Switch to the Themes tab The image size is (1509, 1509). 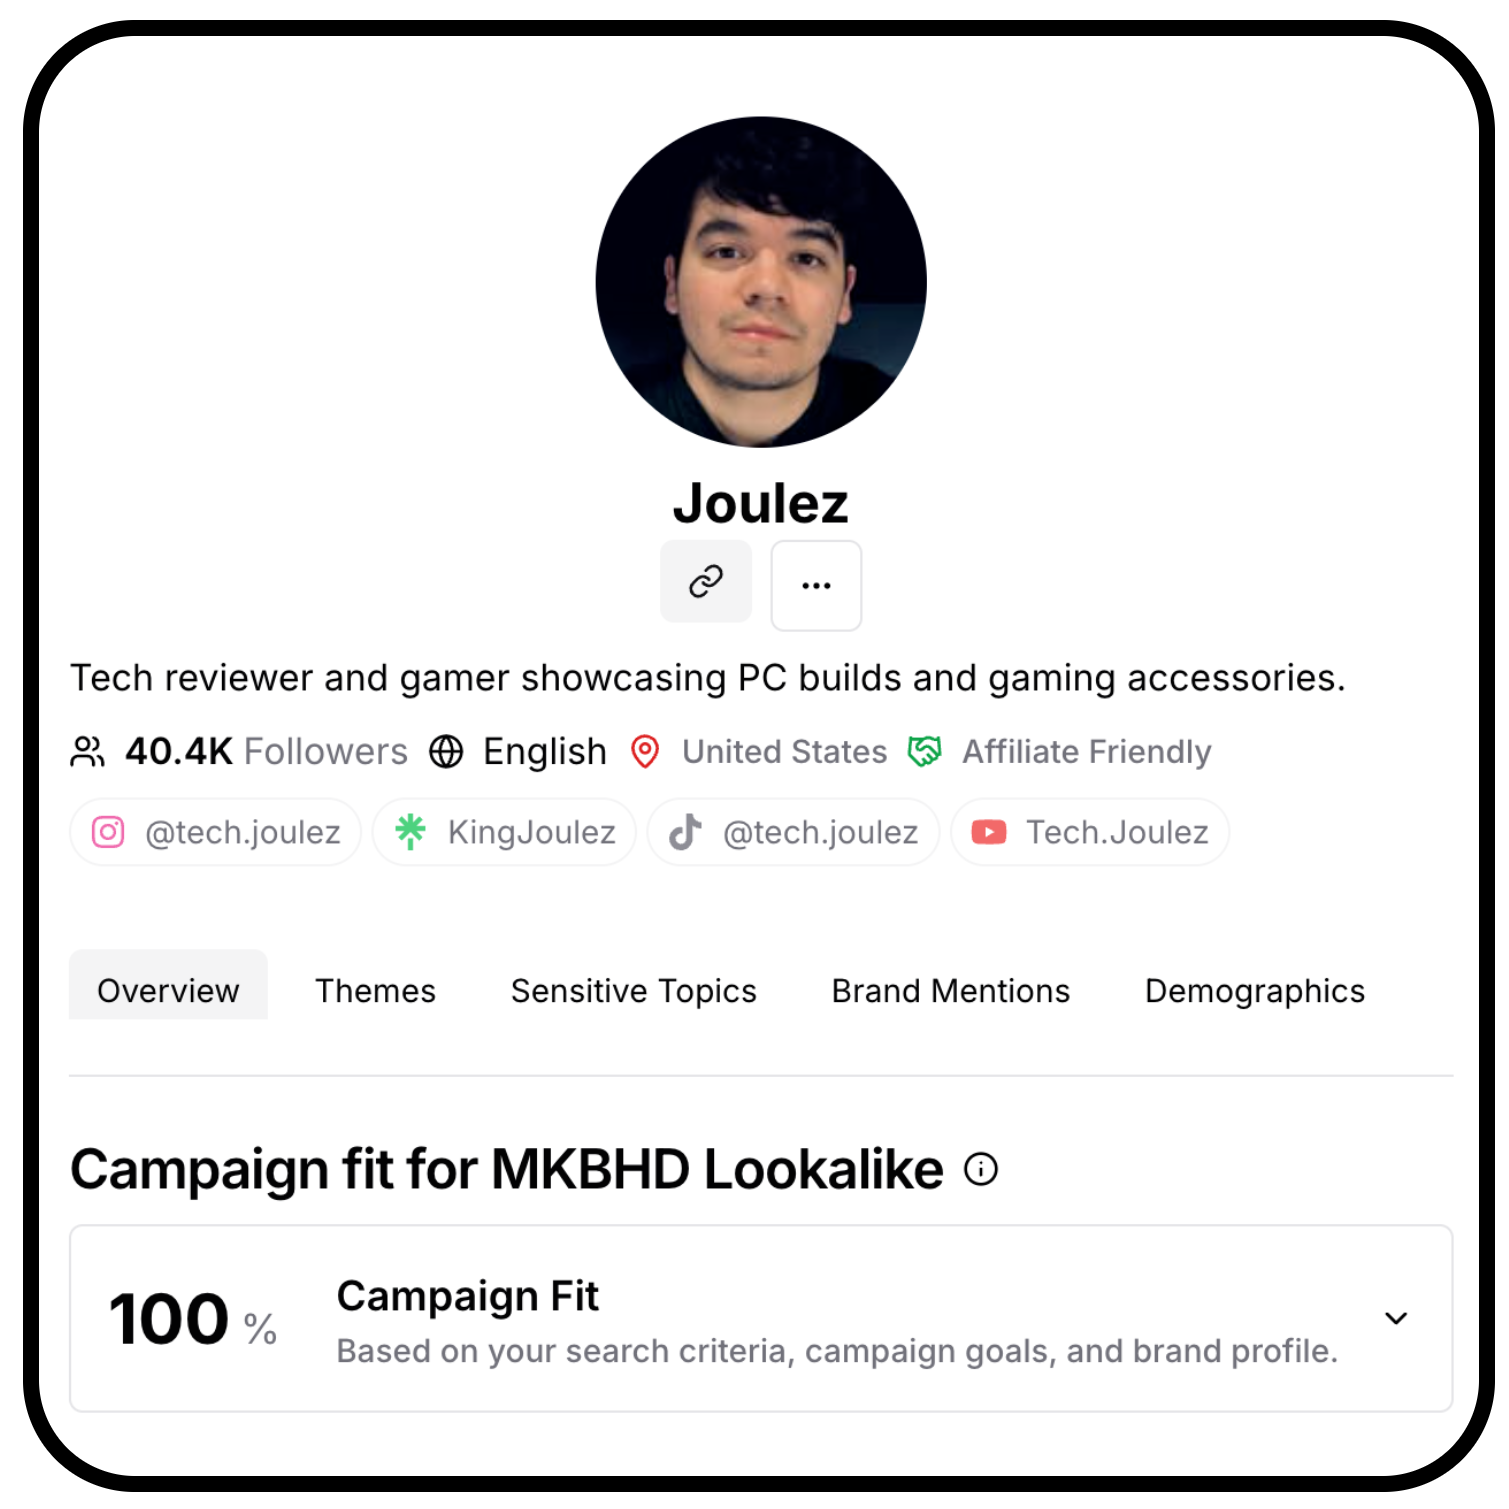pos(376,991)
